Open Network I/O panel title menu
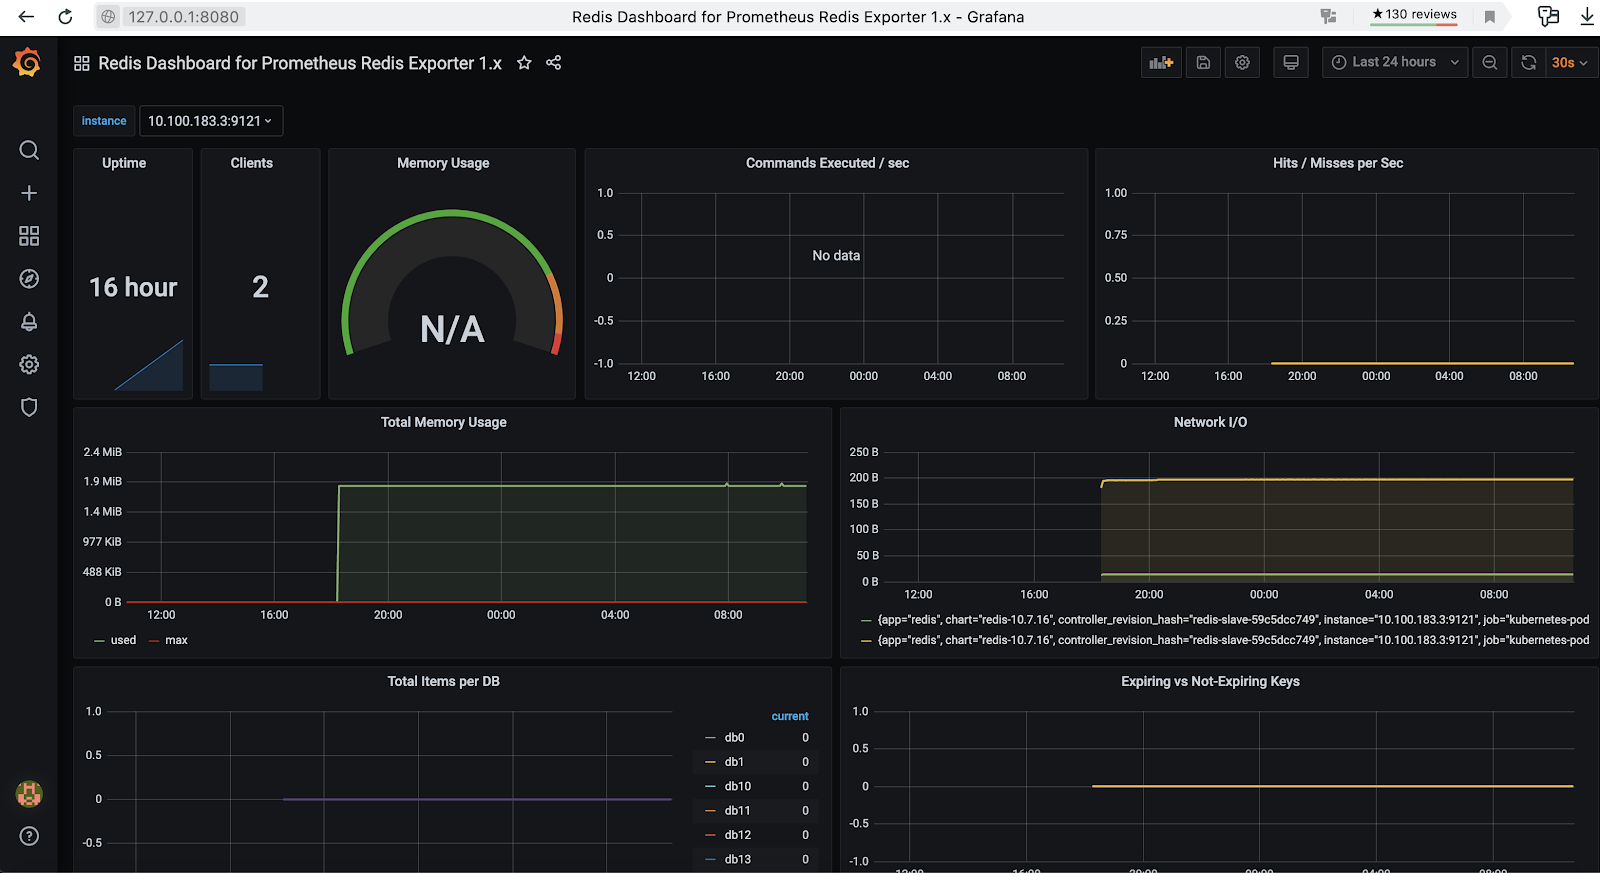The image size is (1600, 873). [x=1210, y=422]
